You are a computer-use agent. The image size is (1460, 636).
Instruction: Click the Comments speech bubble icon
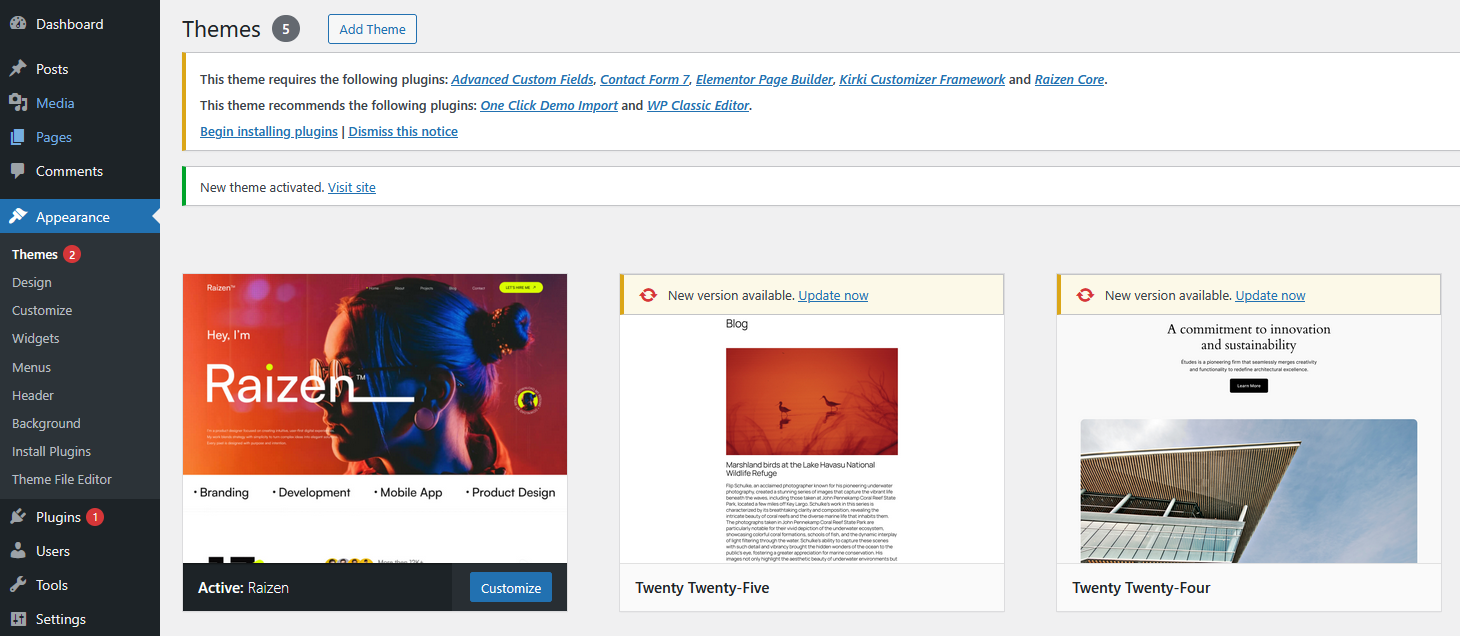coord(18,171)
